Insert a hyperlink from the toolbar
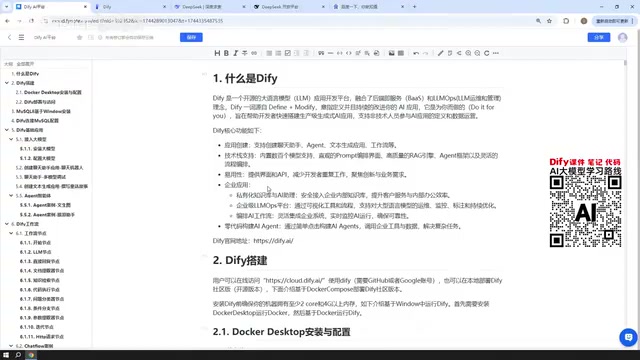Screen dimensions: 640x360 point(254,53)
